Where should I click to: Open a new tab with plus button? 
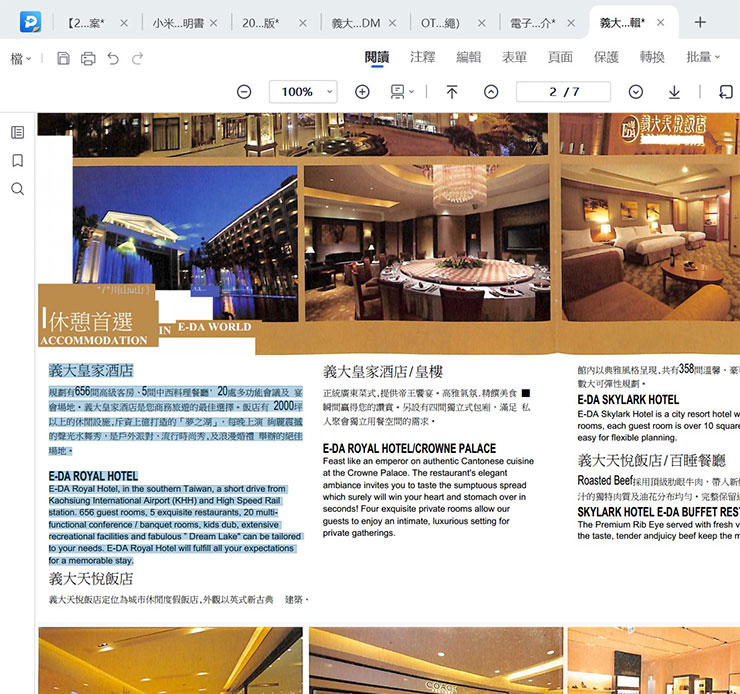pos(700,22)
